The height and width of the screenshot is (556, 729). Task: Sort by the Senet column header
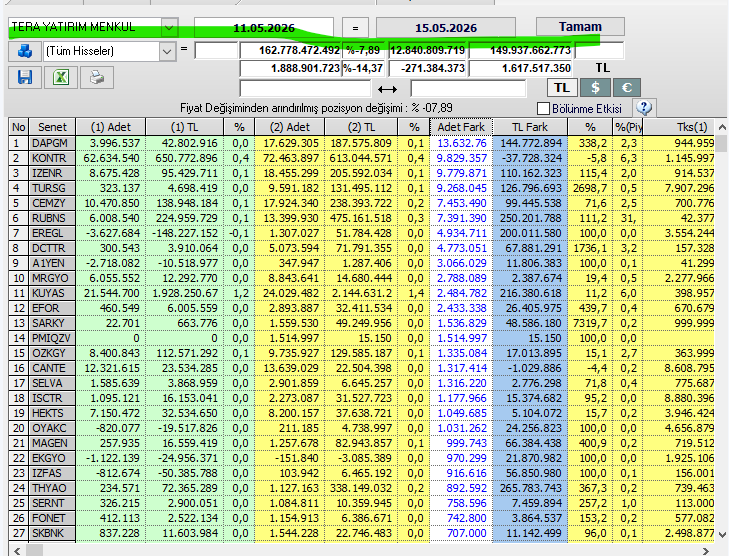52,127
